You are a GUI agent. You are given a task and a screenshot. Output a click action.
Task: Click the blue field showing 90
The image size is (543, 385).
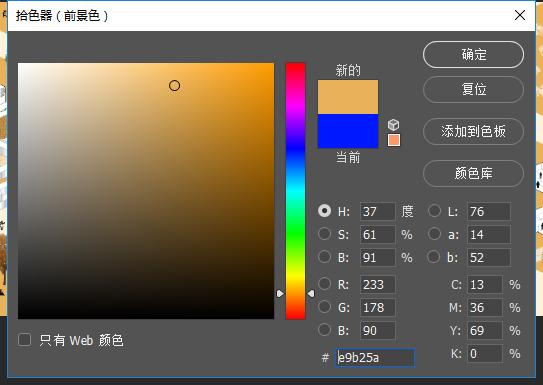point(377,331)
